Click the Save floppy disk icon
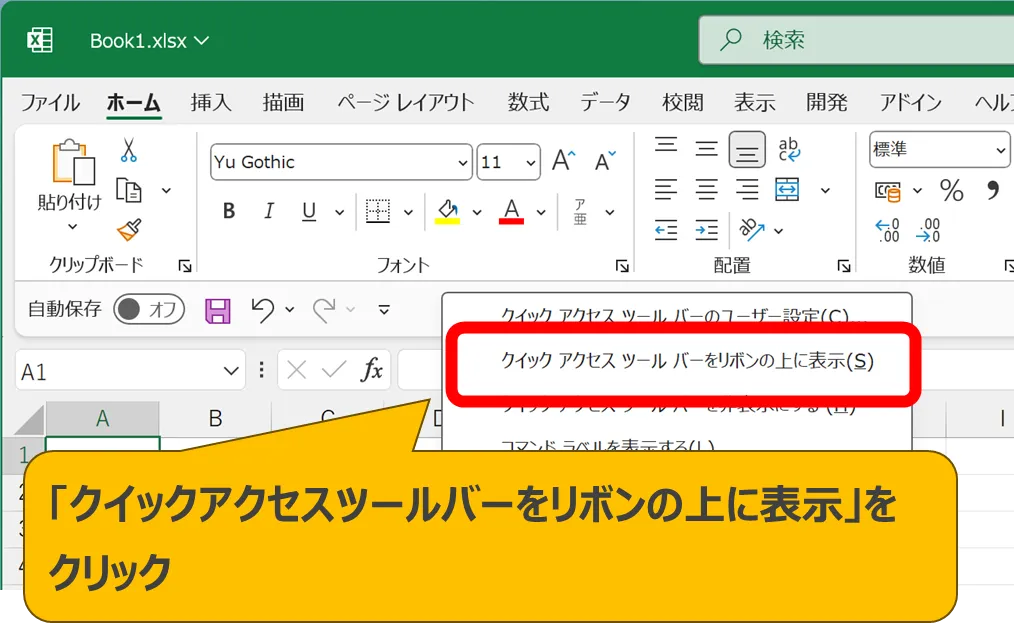The width and height of the screenshot is (1014, 623). tap(217, 310)
